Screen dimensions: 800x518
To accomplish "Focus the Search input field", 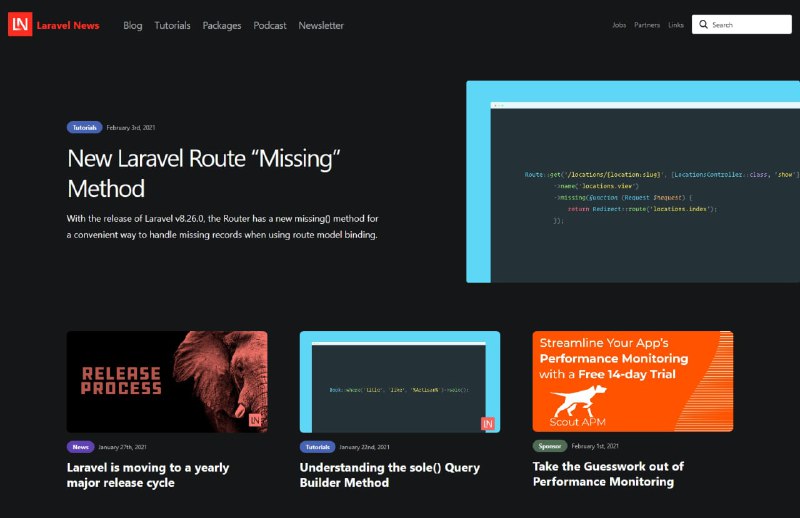I will (741, 24).
